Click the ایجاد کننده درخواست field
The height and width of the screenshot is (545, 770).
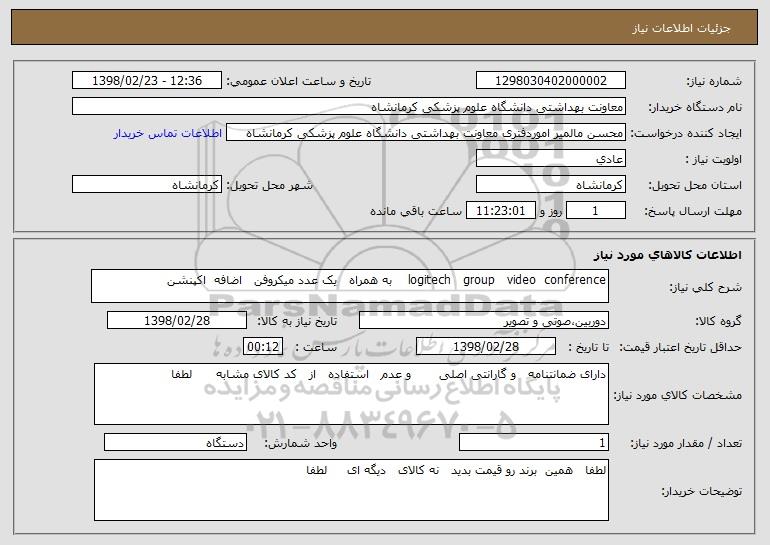[426, 132]
